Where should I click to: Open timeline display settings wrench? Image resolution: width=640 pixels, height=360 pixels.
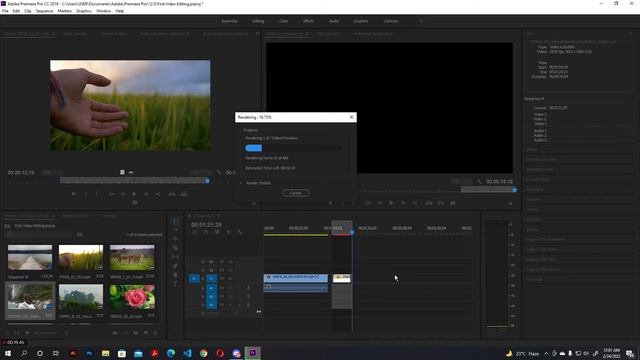click(x=240, y=232)
